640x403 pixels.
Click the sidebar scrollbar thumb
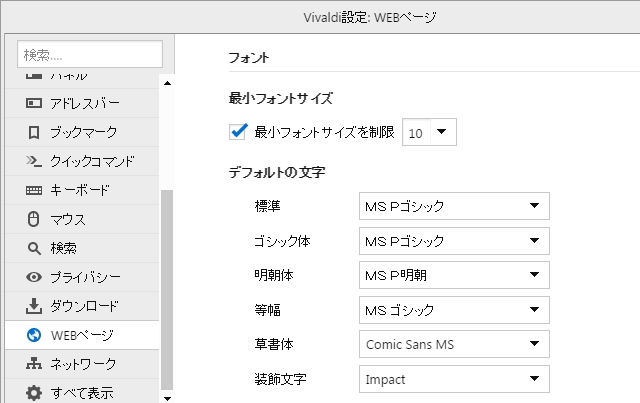coord(167,290)
